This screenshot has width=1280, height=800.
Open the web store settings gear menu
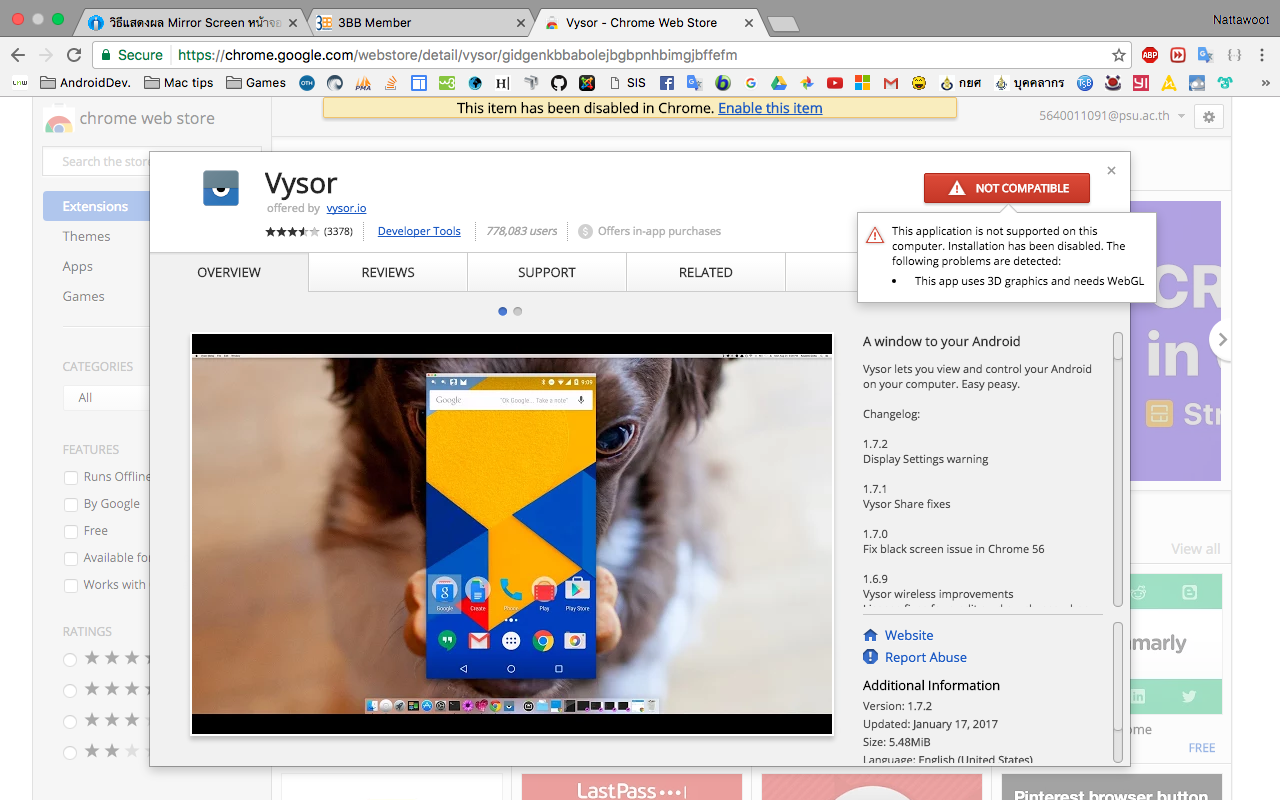point(1209,117)
